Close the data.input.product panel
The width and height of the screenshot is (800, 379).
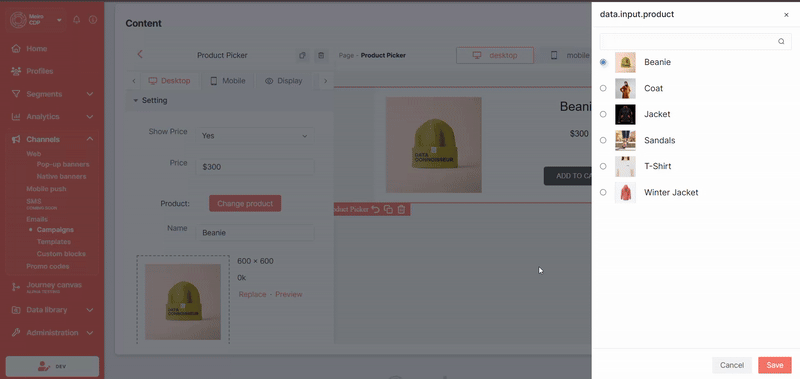coord(786,15)
